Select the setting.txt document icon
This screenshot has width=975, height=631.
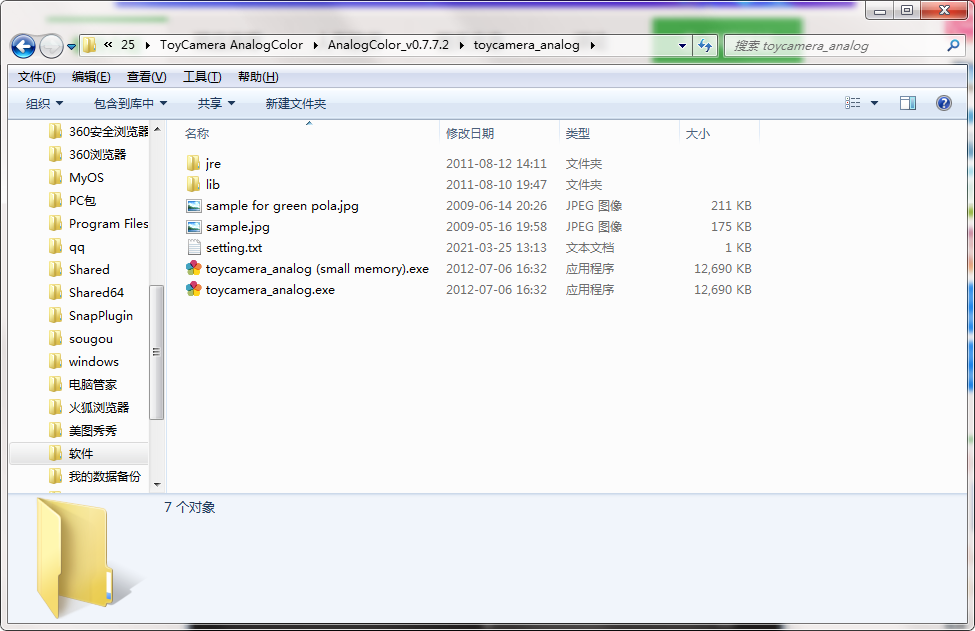coord(194,247)
